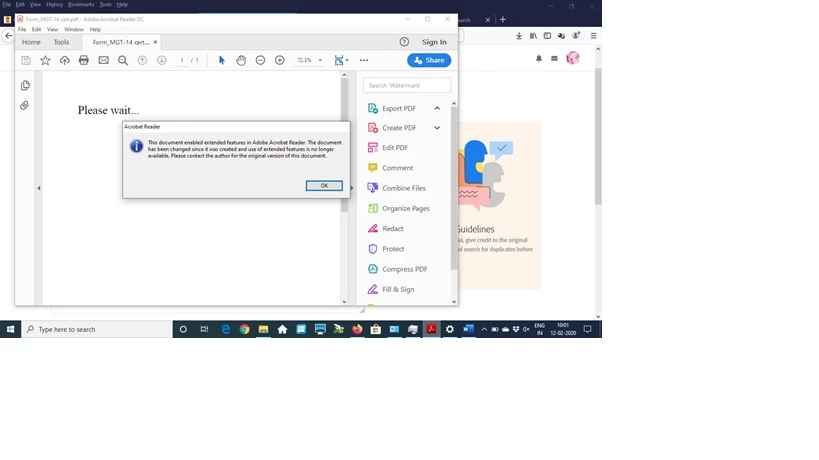Collapse the left navigation pane arrow
Image resolution: width=819 pixels, height=460 pixels.
(39, 188)
